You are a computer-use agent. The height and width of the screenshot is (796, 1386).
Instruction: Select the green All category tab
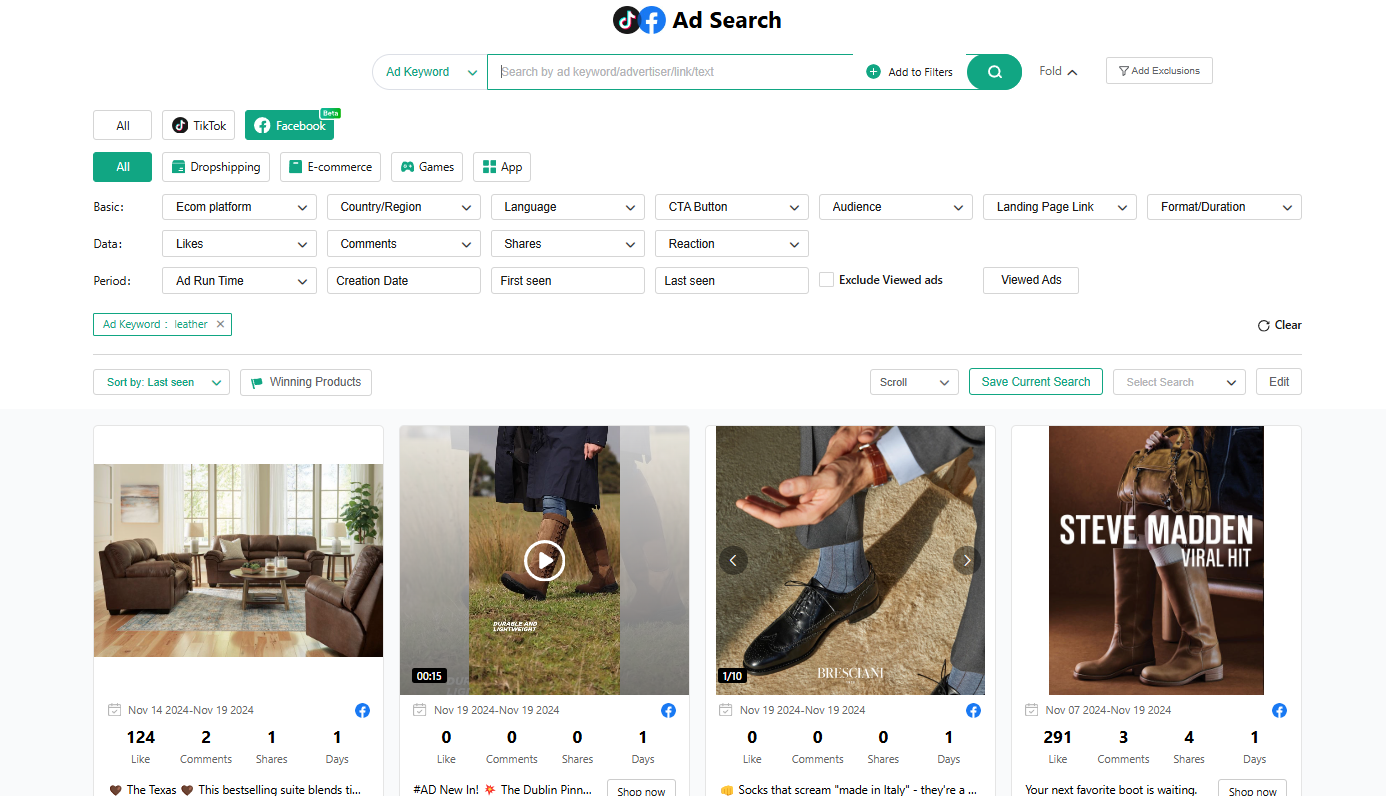[x=122, y=167]
